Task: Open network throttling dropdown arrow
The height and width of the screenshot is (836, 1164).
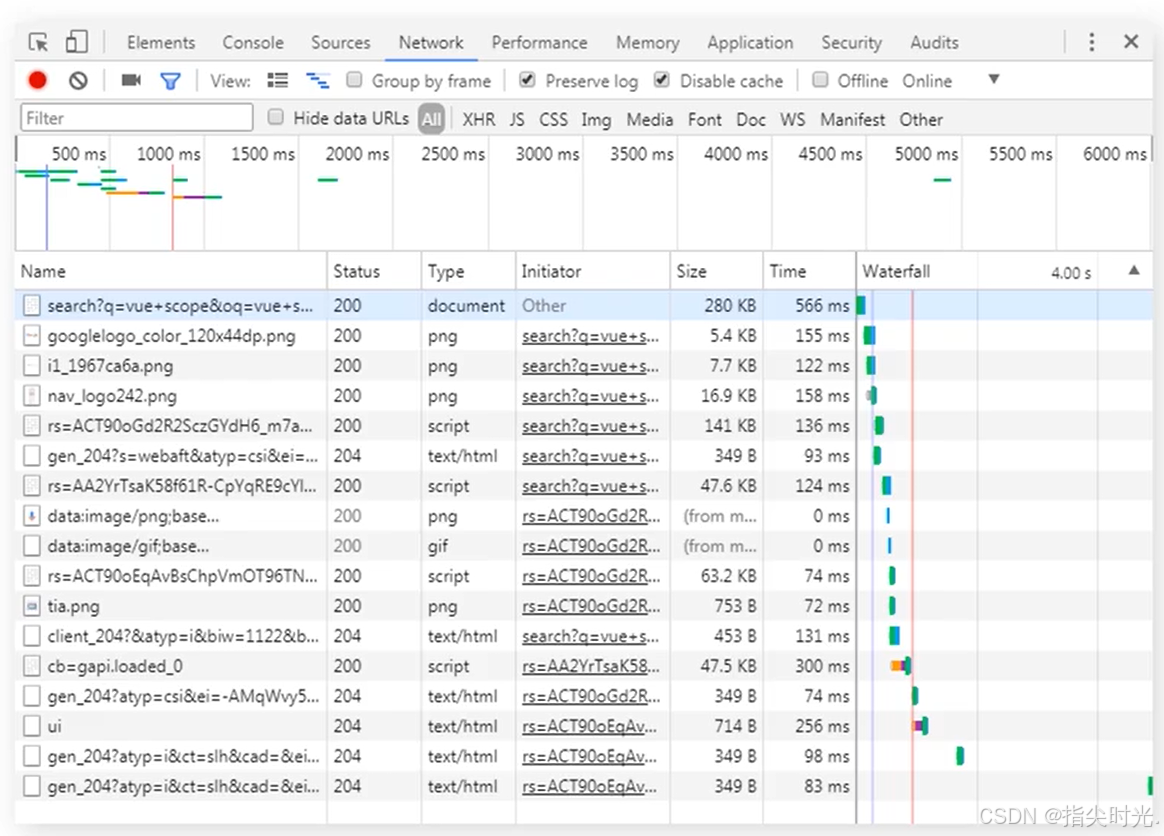Action: pos(994,79)
